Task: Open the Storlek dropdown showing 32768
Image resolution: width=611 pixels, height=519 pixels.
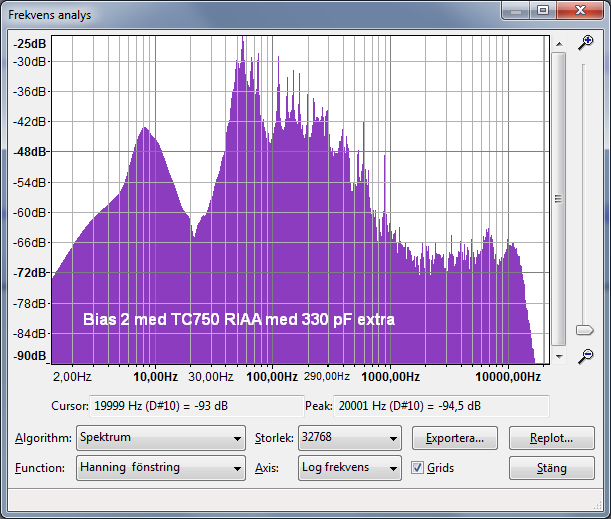Action: click(350, 438)
